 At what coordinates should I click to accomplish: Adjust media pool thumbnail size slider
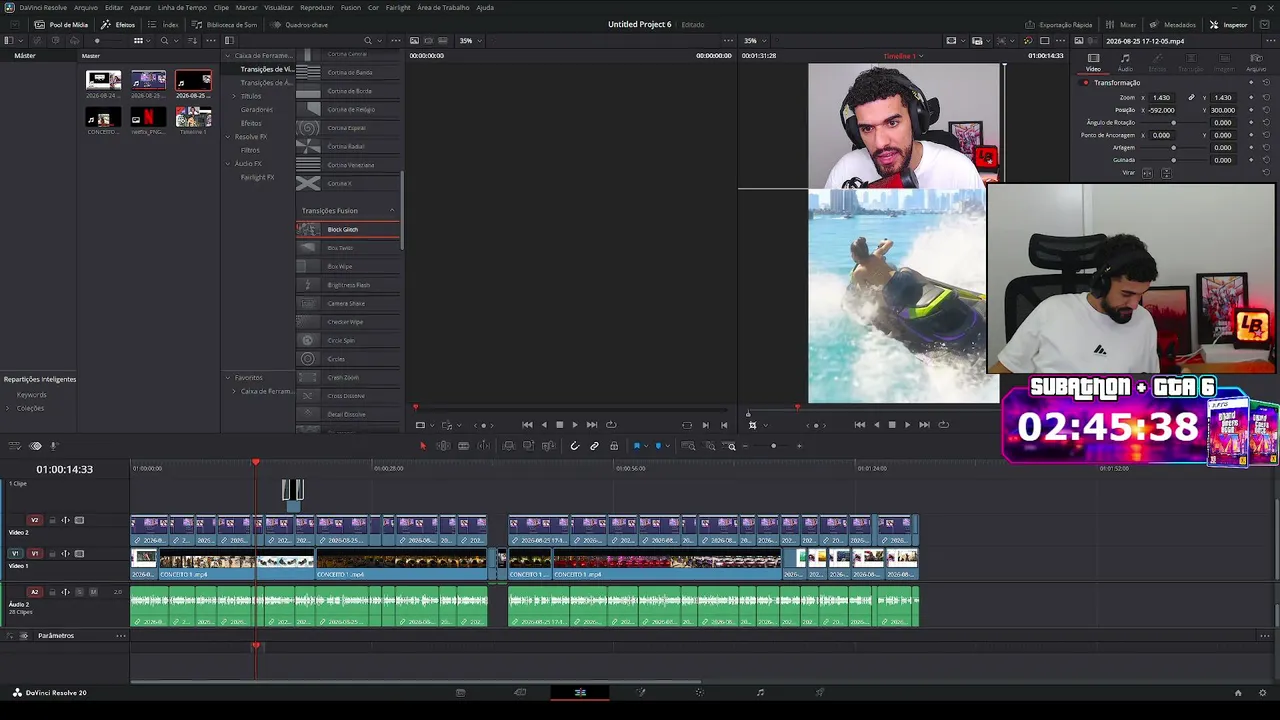coord(97,41)
